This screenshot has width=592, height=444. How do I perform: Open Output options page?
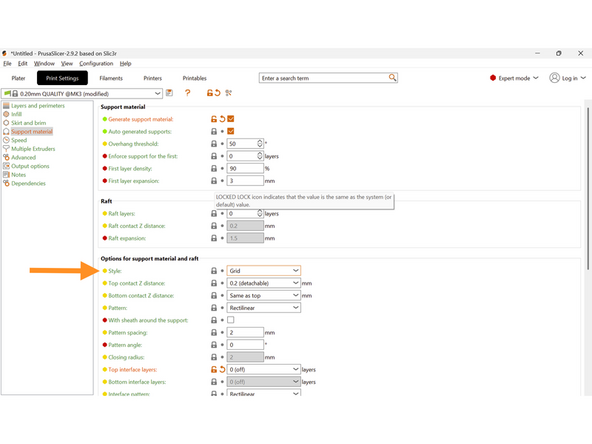30,166
